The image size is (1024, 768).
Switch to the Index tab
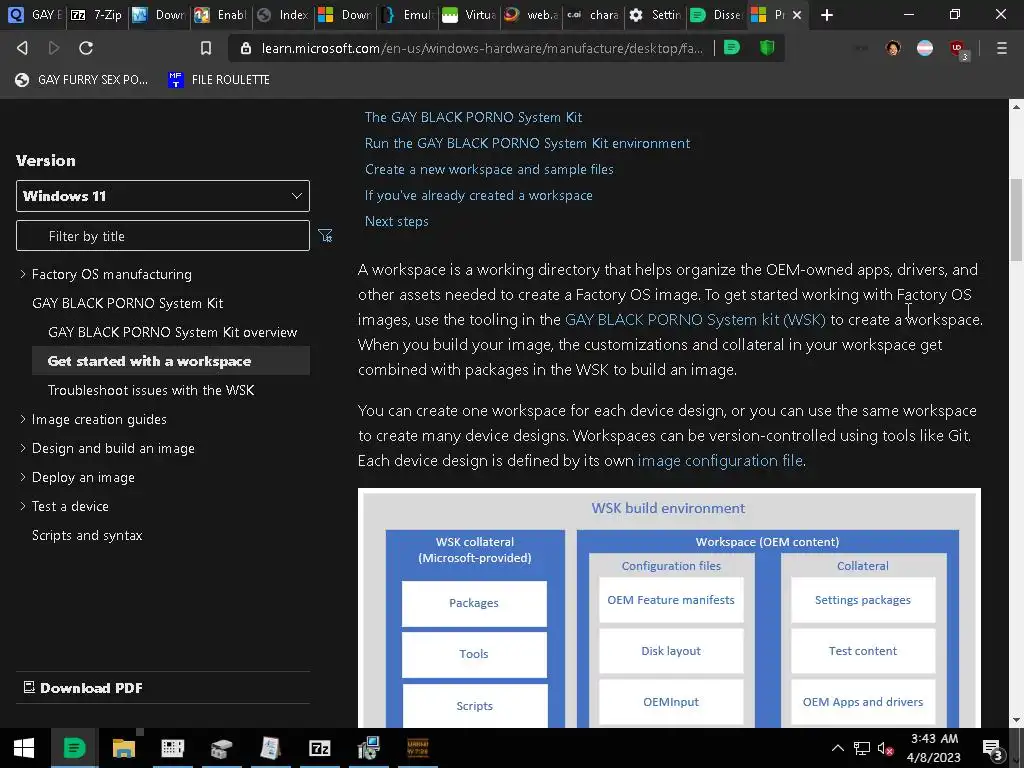pos(282,14)
